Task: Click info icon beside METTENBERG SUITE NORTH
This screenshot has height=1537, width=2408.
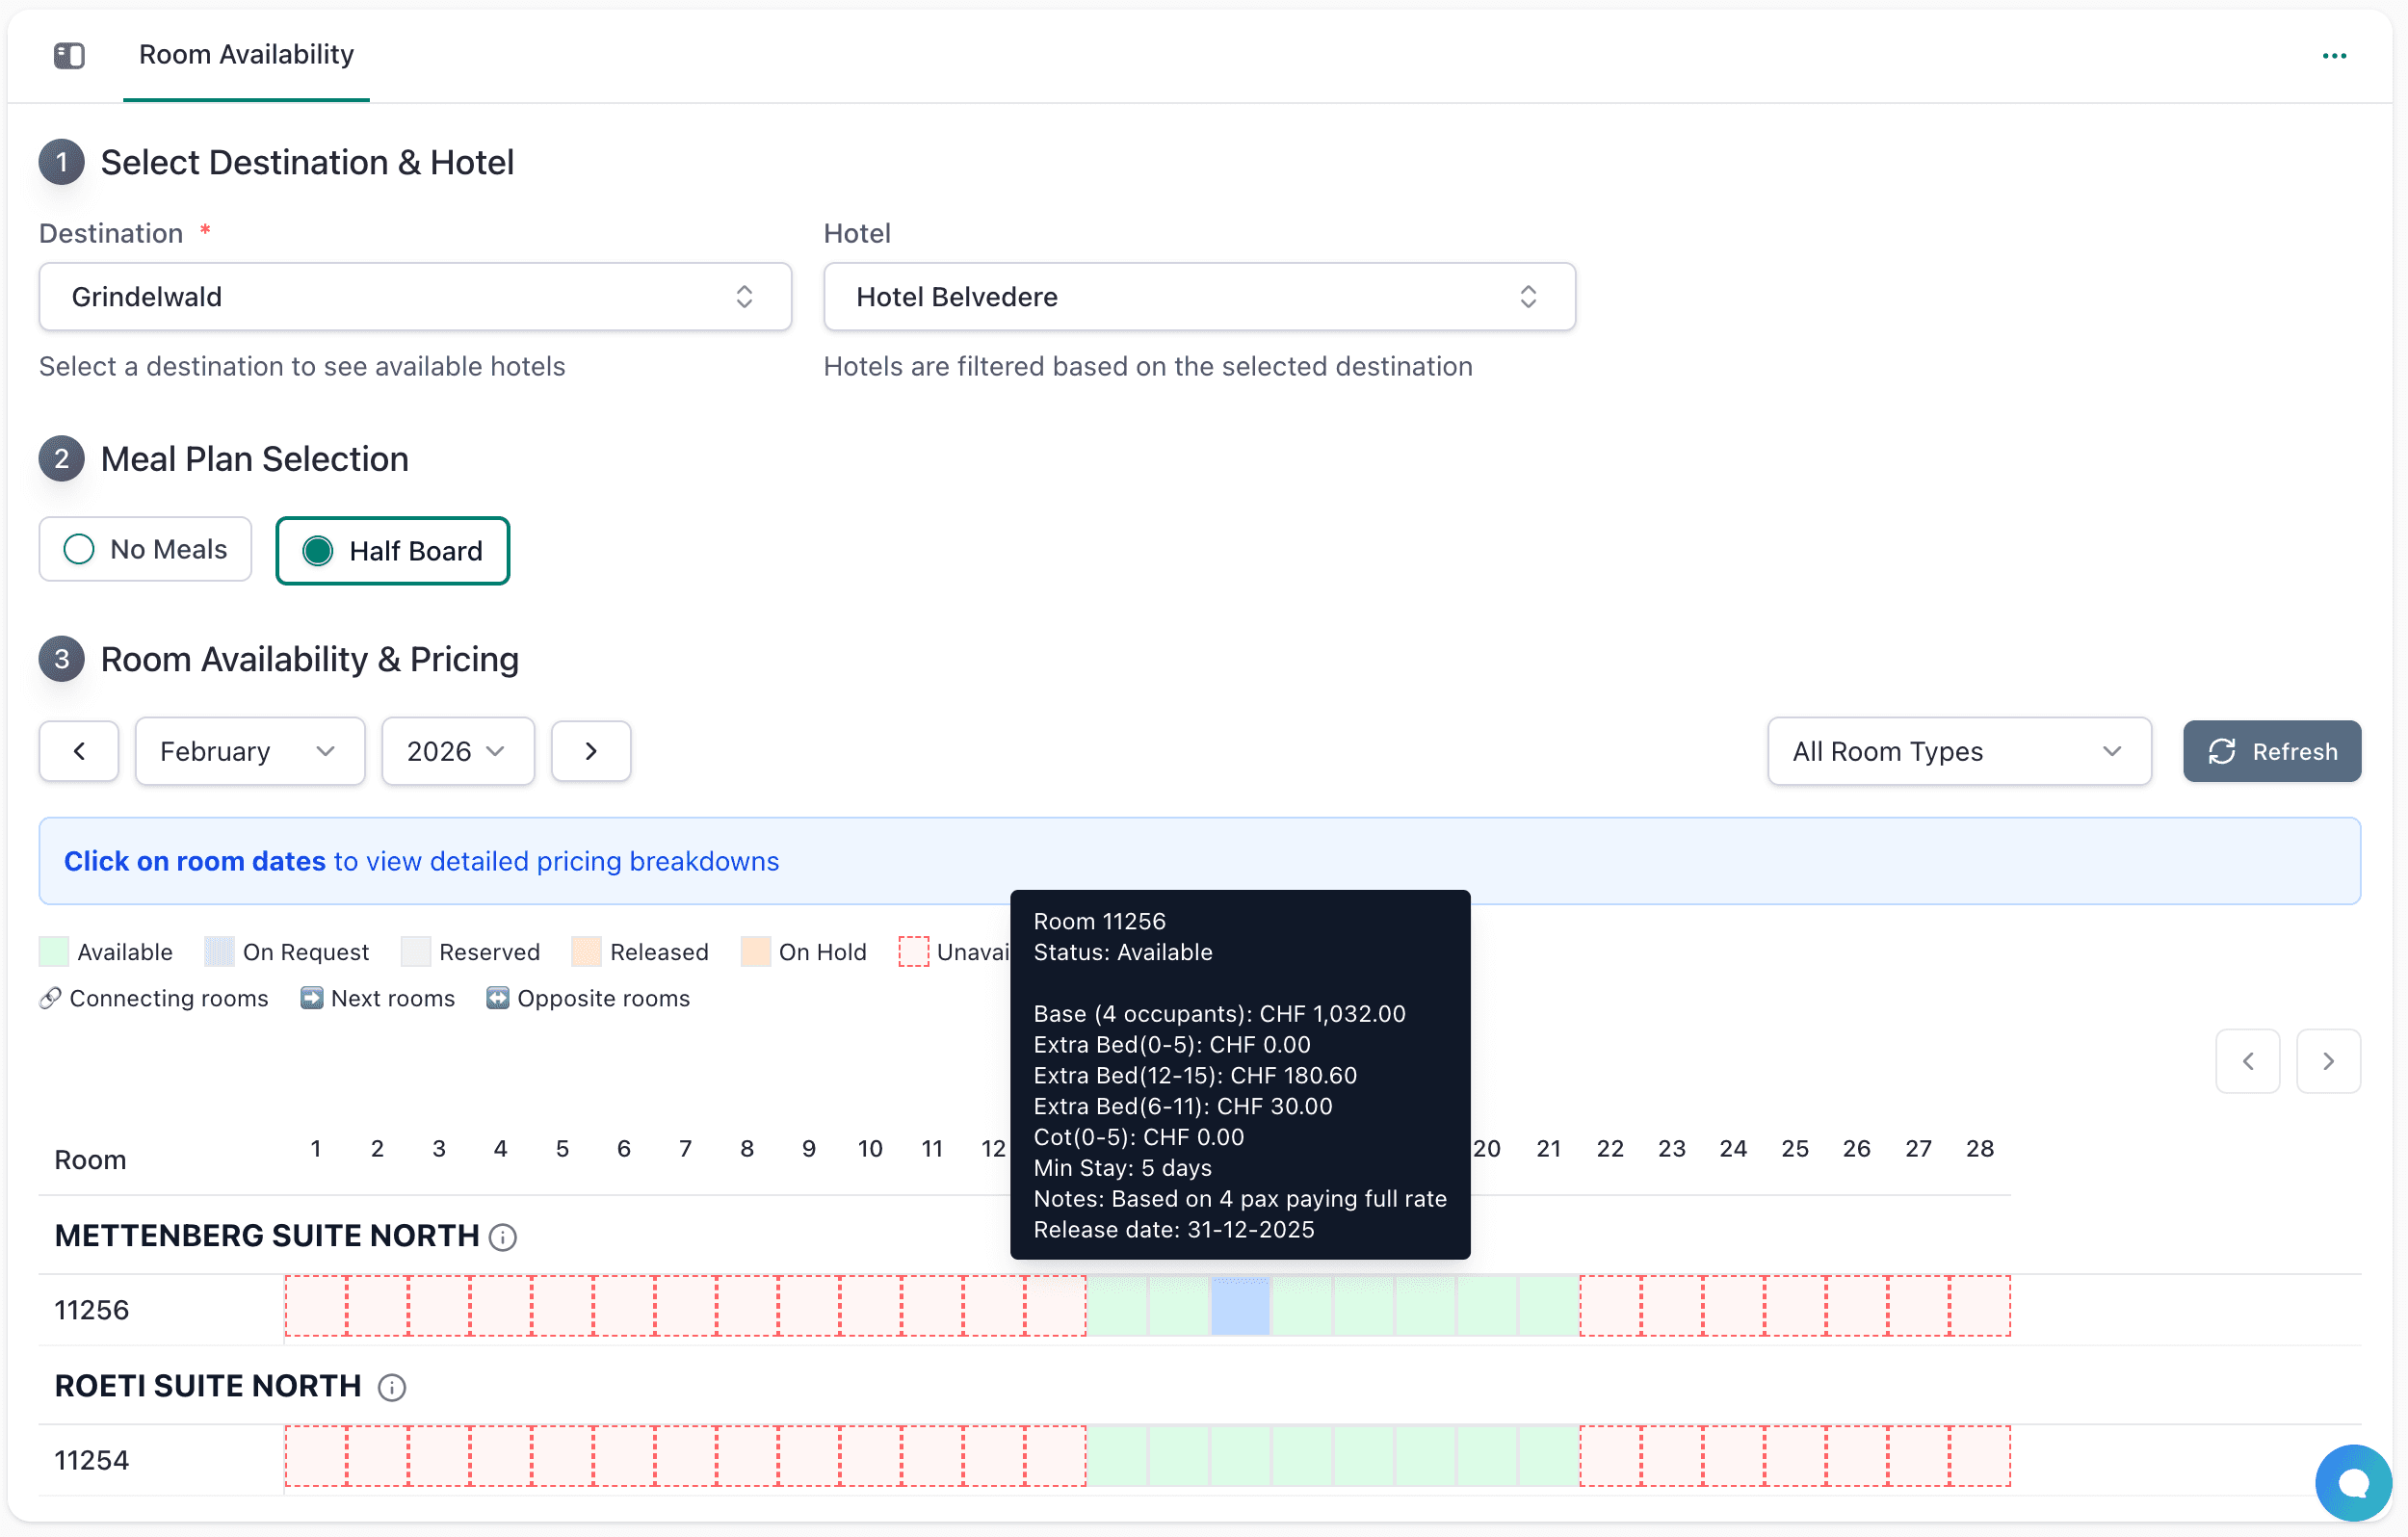Action: point(503,1238)
